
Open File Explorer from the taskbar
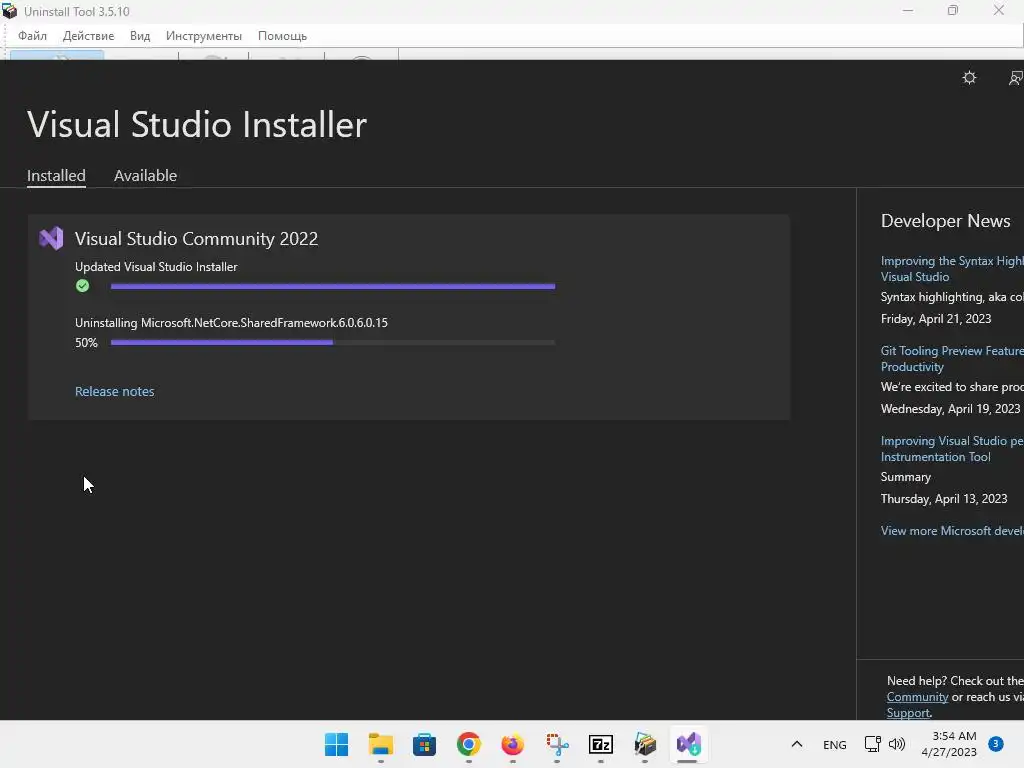click(381, 744)
